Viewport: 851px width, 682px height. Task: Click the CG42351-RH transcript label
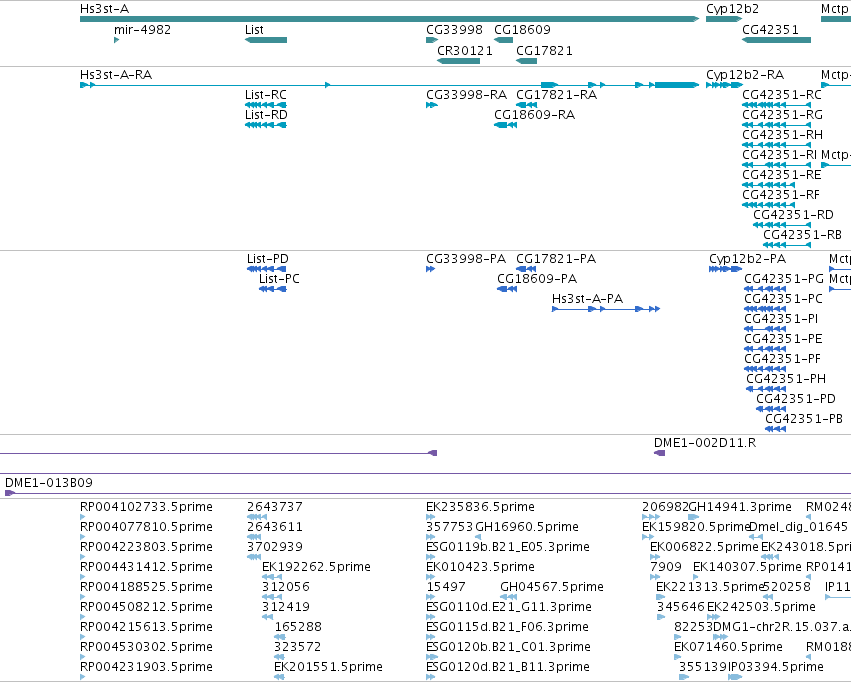tap(782, 135)
